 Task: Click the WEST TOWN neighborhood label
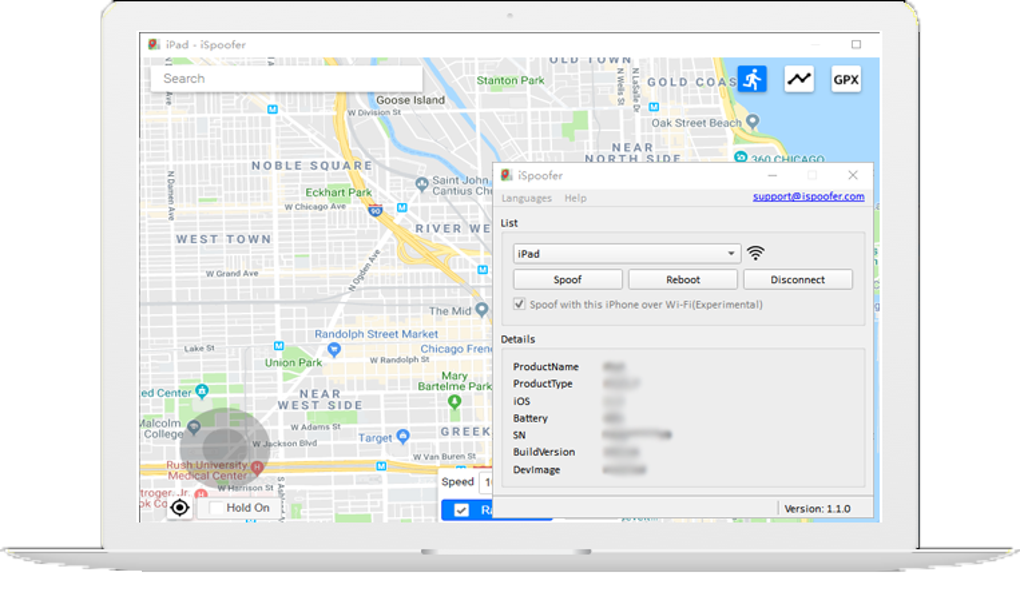[224, 239]
